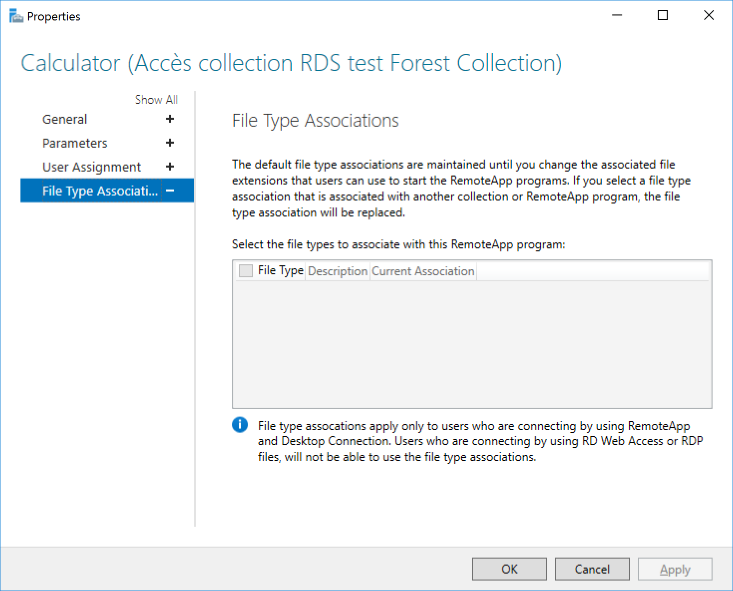Click the Apply button
Image resolution: width=733 pixels, height=591 pixels.
[675, 569]
